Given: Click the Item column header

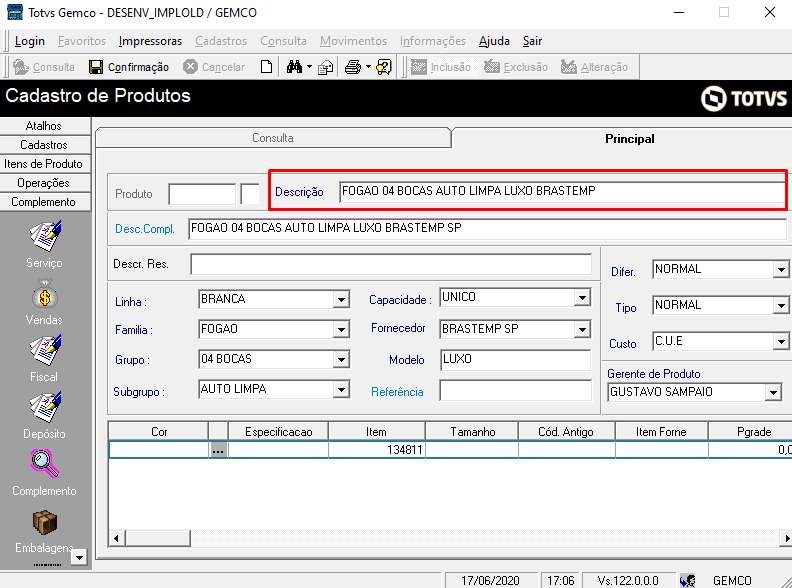Looking at the screenshot, I should [376, 432].
